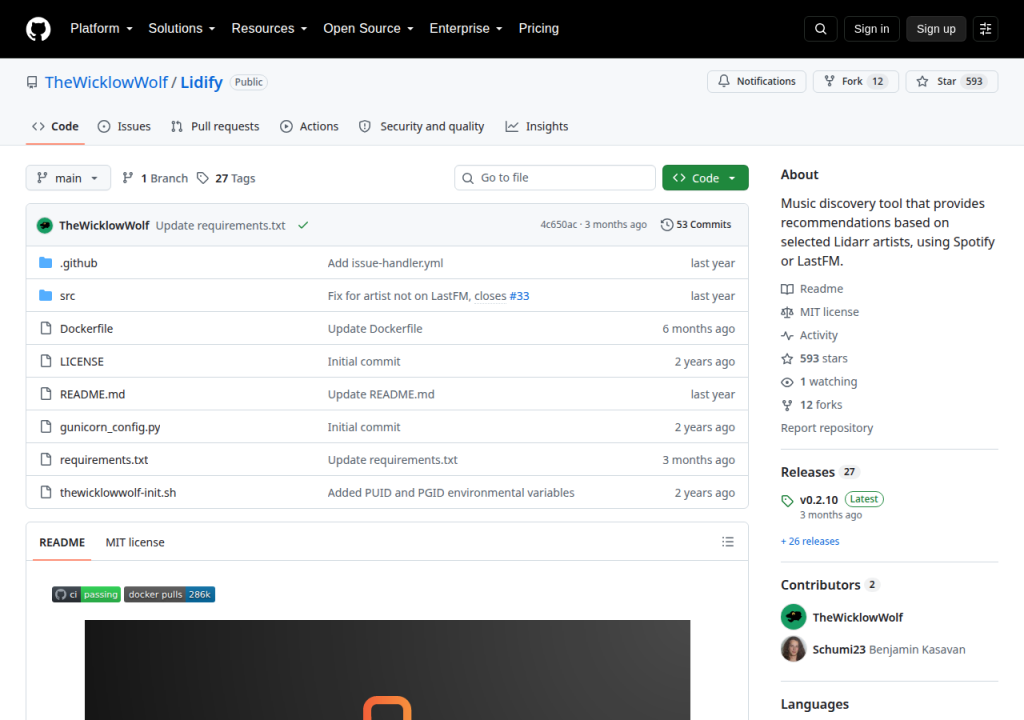This screenshot has height=720, width=1024.
Task: Click the Releases heading link
Action: (x=808, y=472)
